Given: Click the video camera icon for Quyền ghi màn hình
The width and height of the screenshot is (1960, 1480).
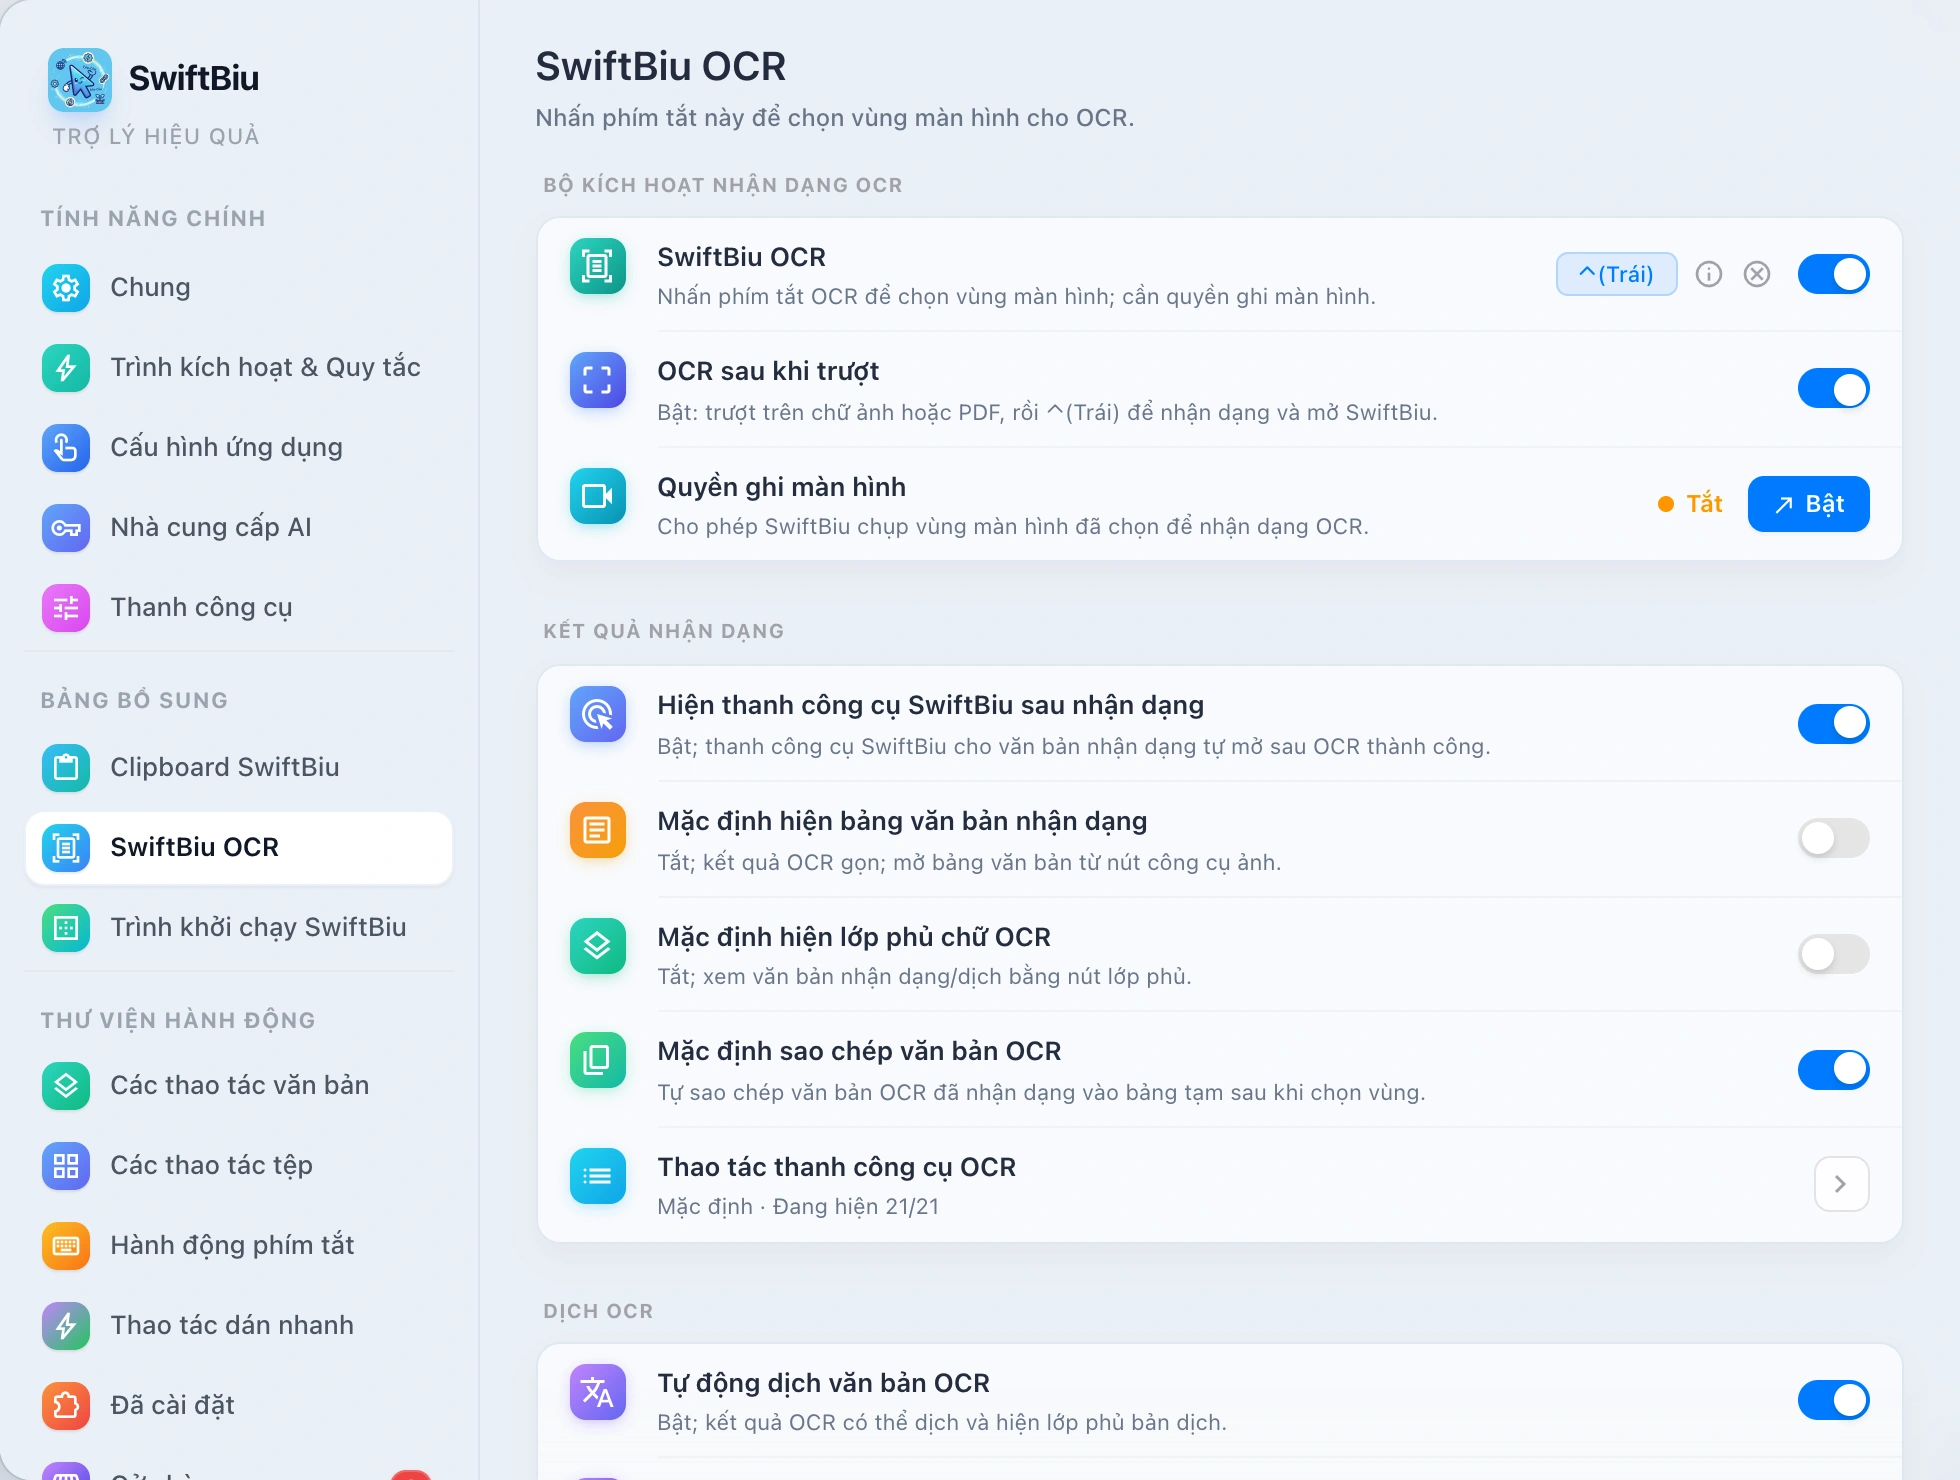Looking at the screenshot, I should pos(598,496).
